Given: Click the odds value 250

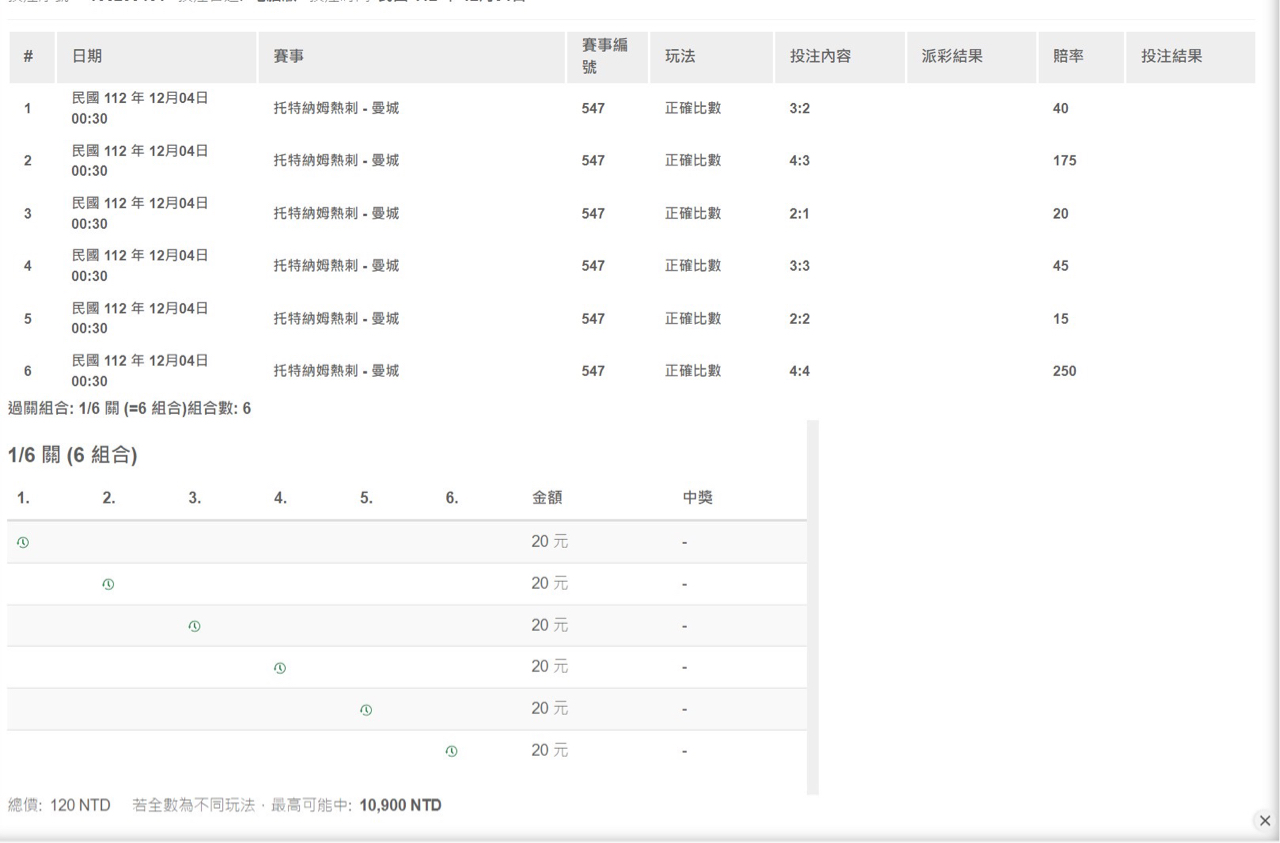Looking at the screenshot, I should (1064, 371).
